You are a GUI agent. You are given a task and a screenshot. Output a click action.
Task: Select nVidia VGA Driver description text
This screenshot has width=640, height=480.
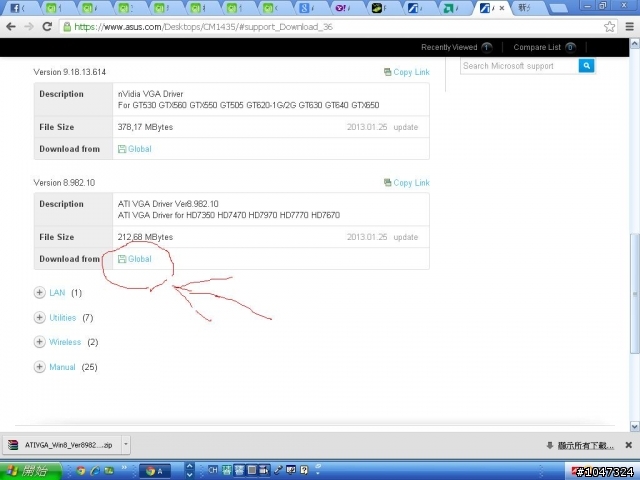[150, 94]
